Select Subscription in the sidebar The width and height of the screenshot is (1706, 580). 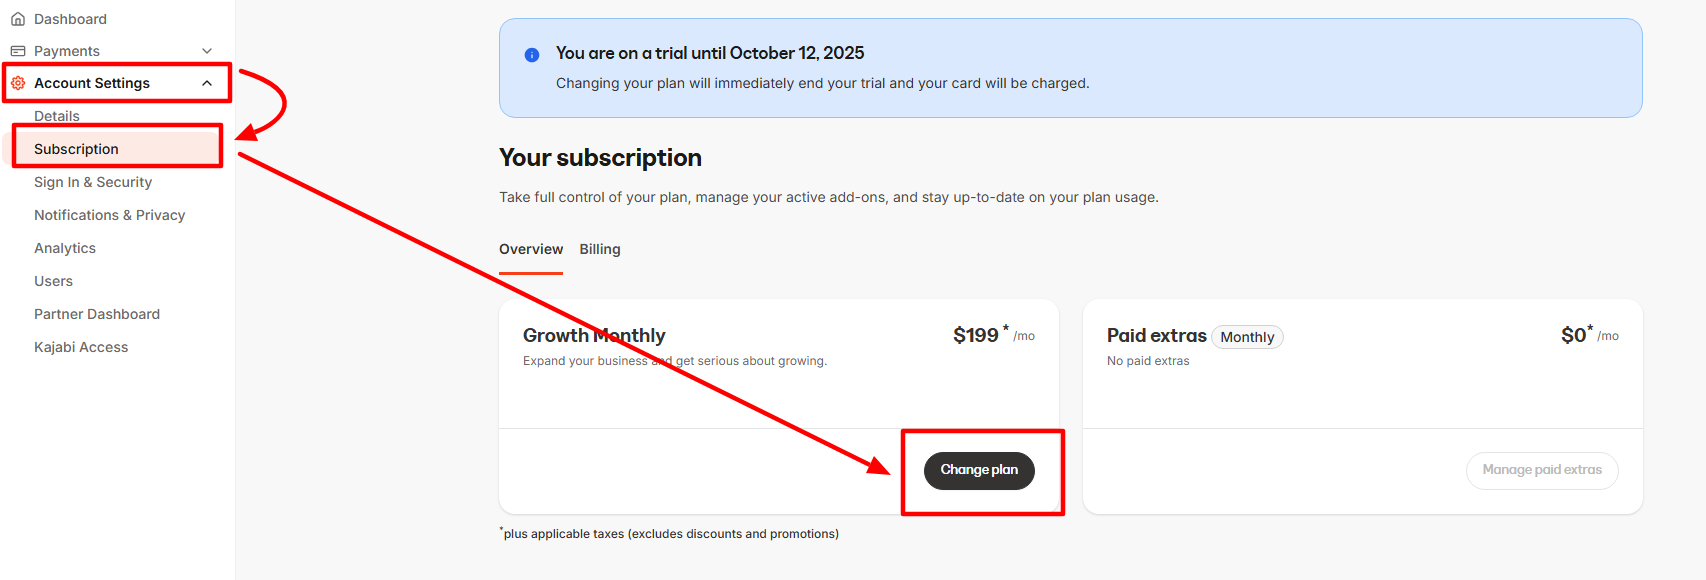point(76,149)
